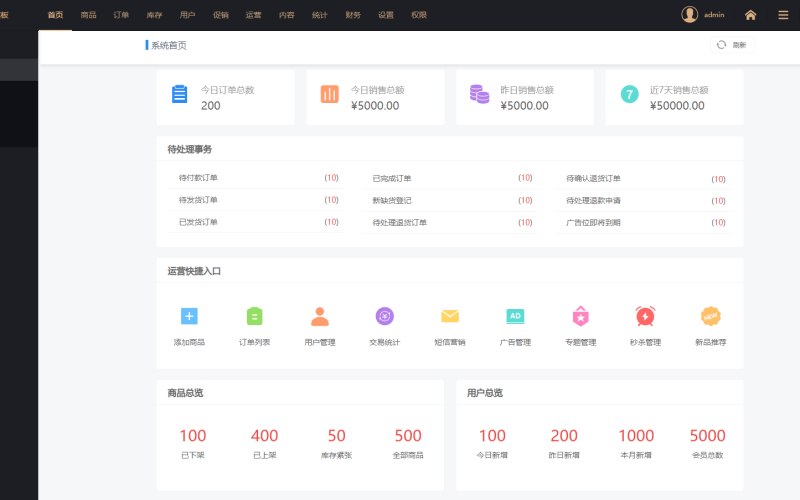Screen dimensions: 800x500
Task: Open the 订单 top menu
Action: (x=121, y=15)
